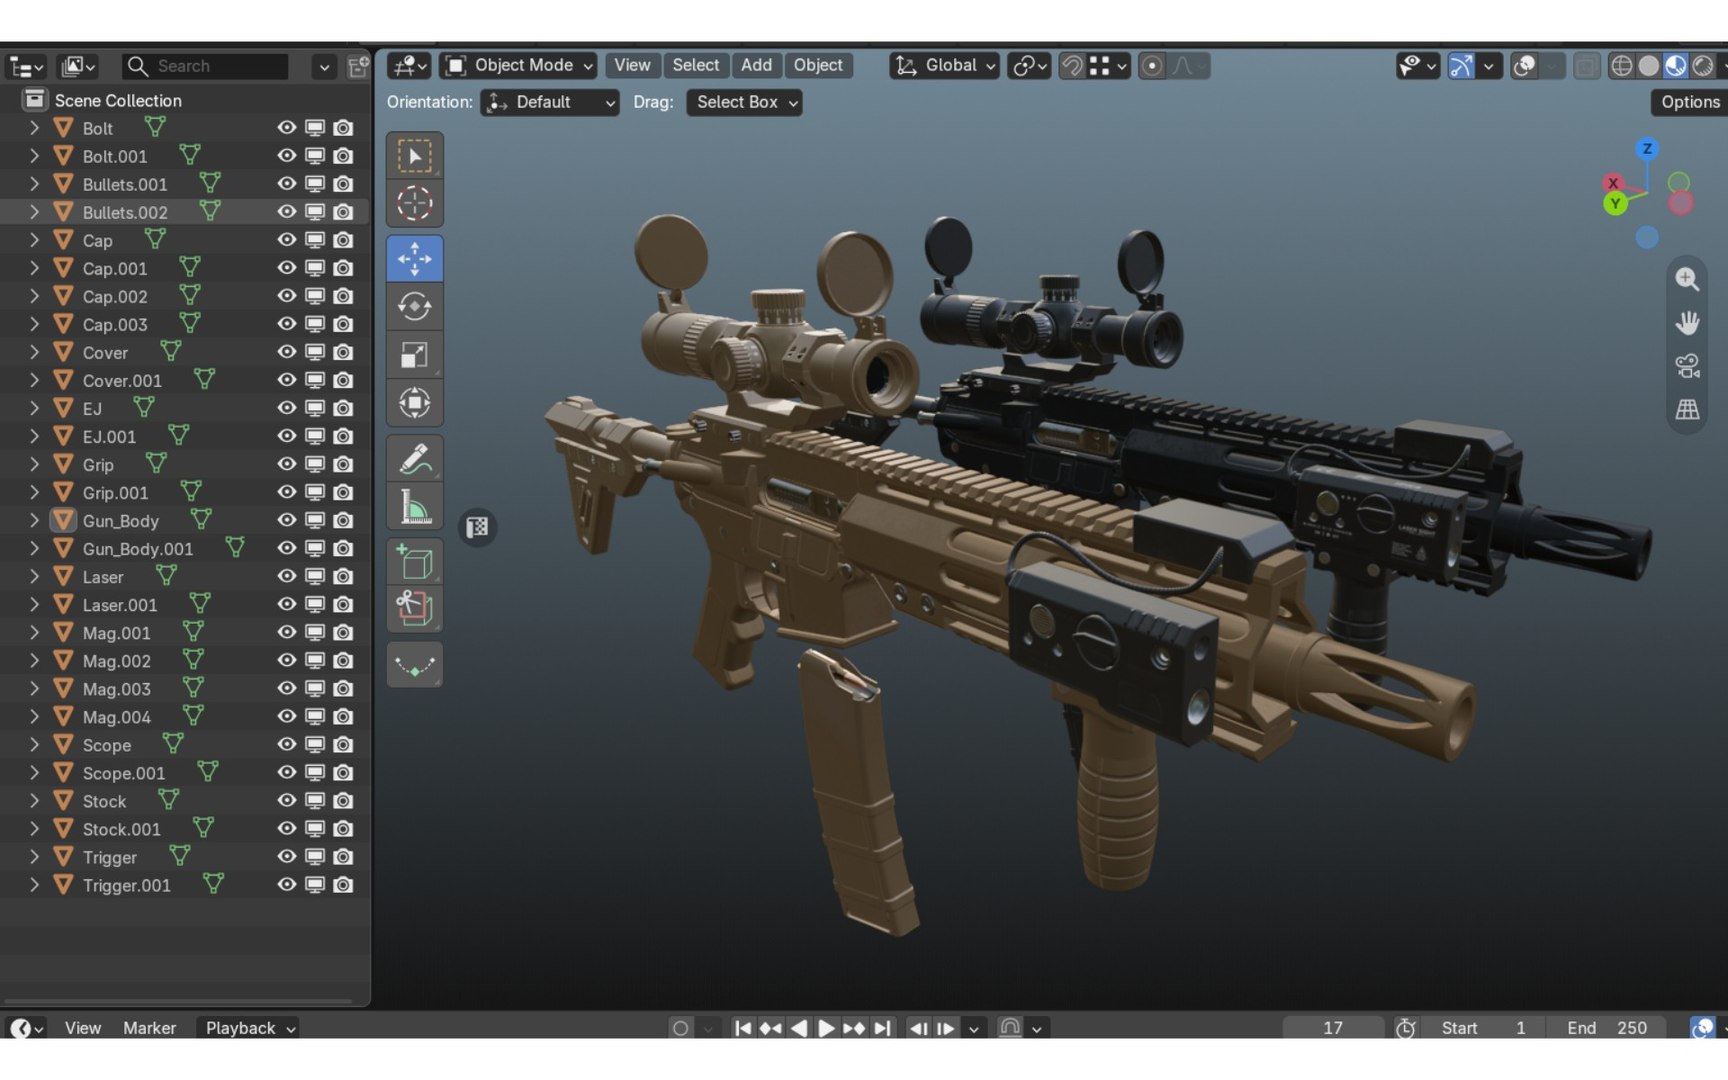Click the pan view hand icon

(x=1687, y=323)
